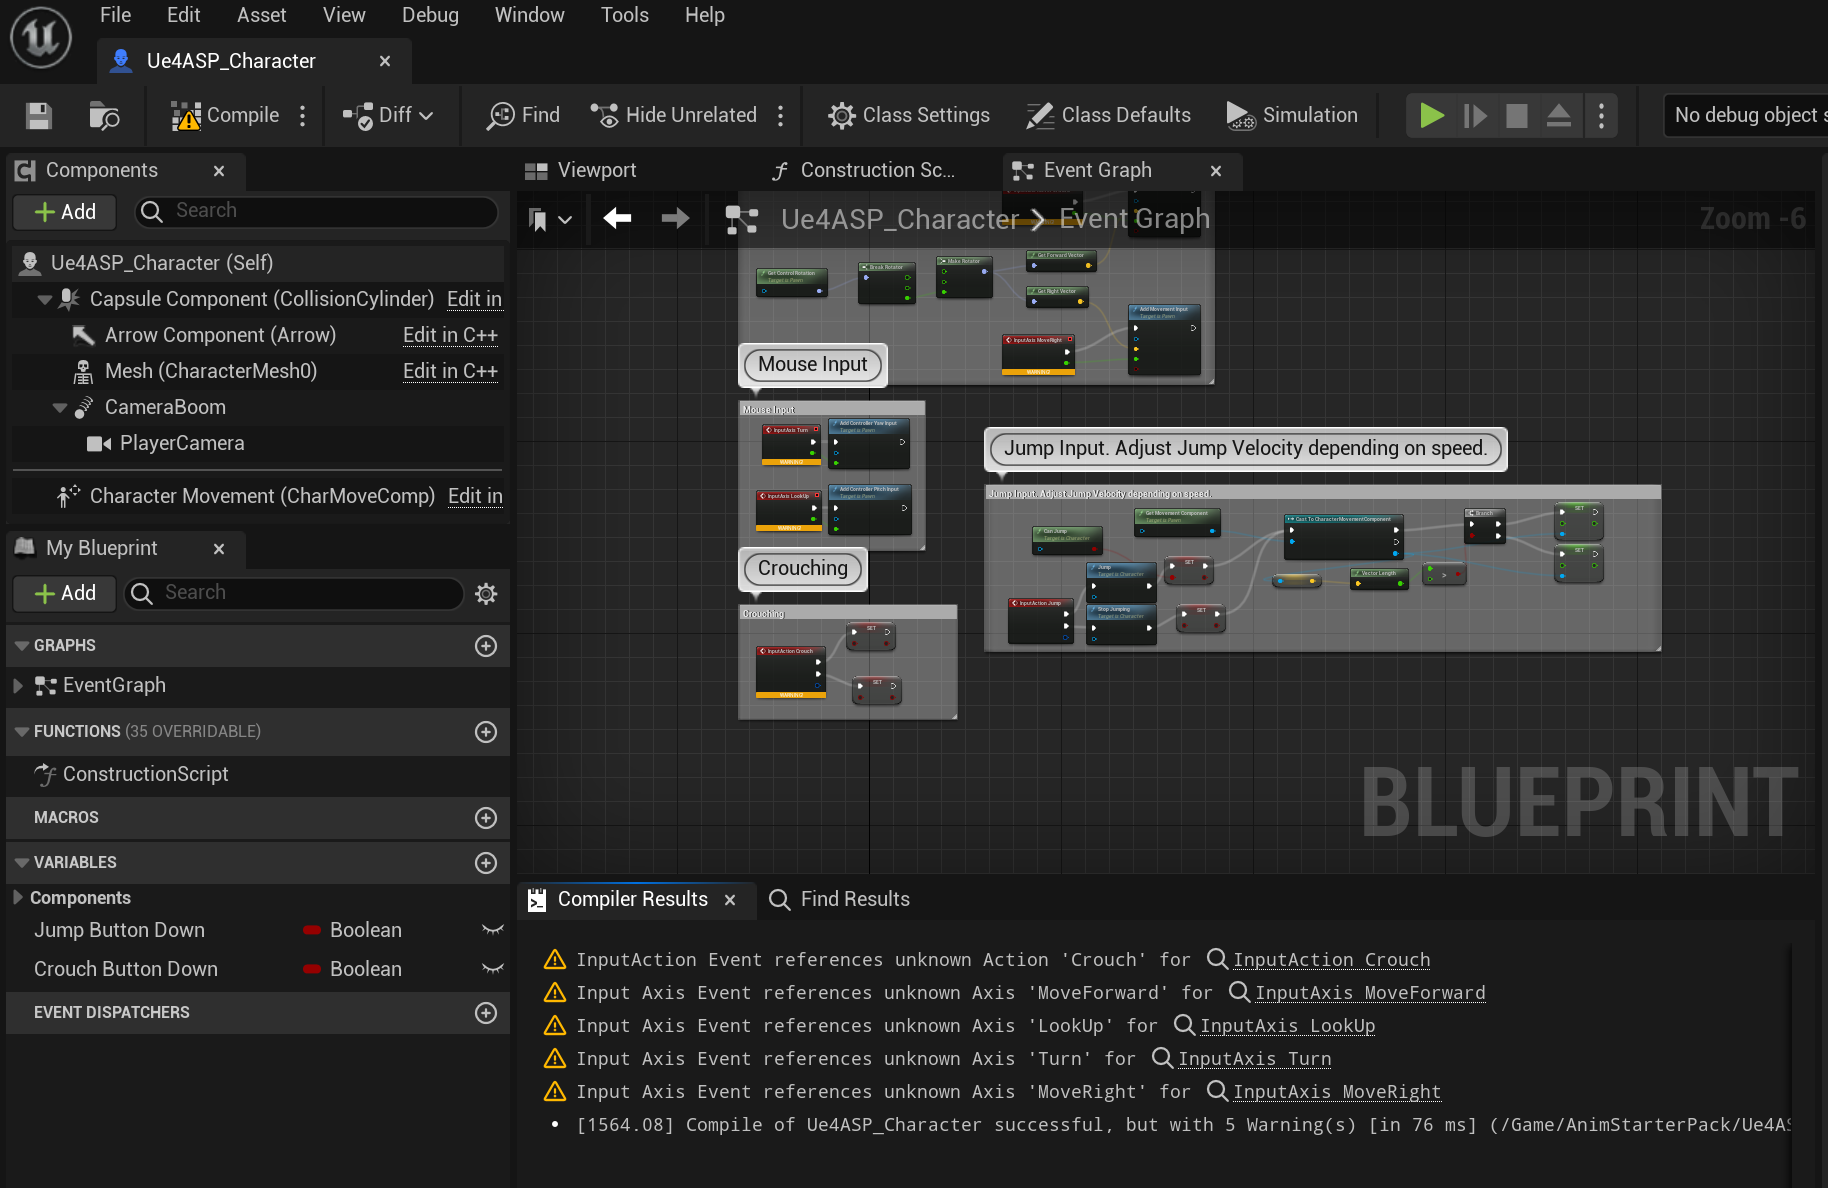Open the Diff dropdown

coord(388,116)
